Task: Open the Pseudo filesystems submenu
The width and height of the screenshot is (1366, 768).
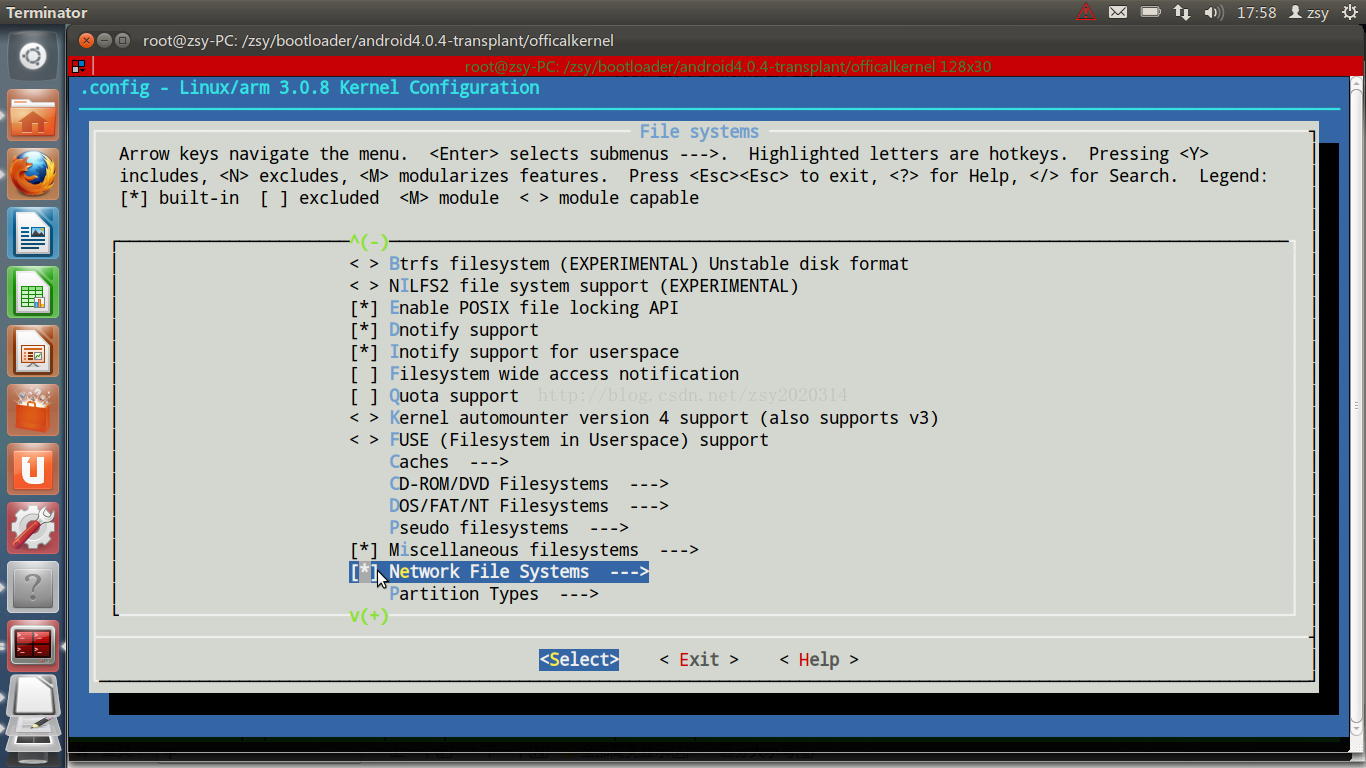Action: pyautogui.click(x=509, y=528)
